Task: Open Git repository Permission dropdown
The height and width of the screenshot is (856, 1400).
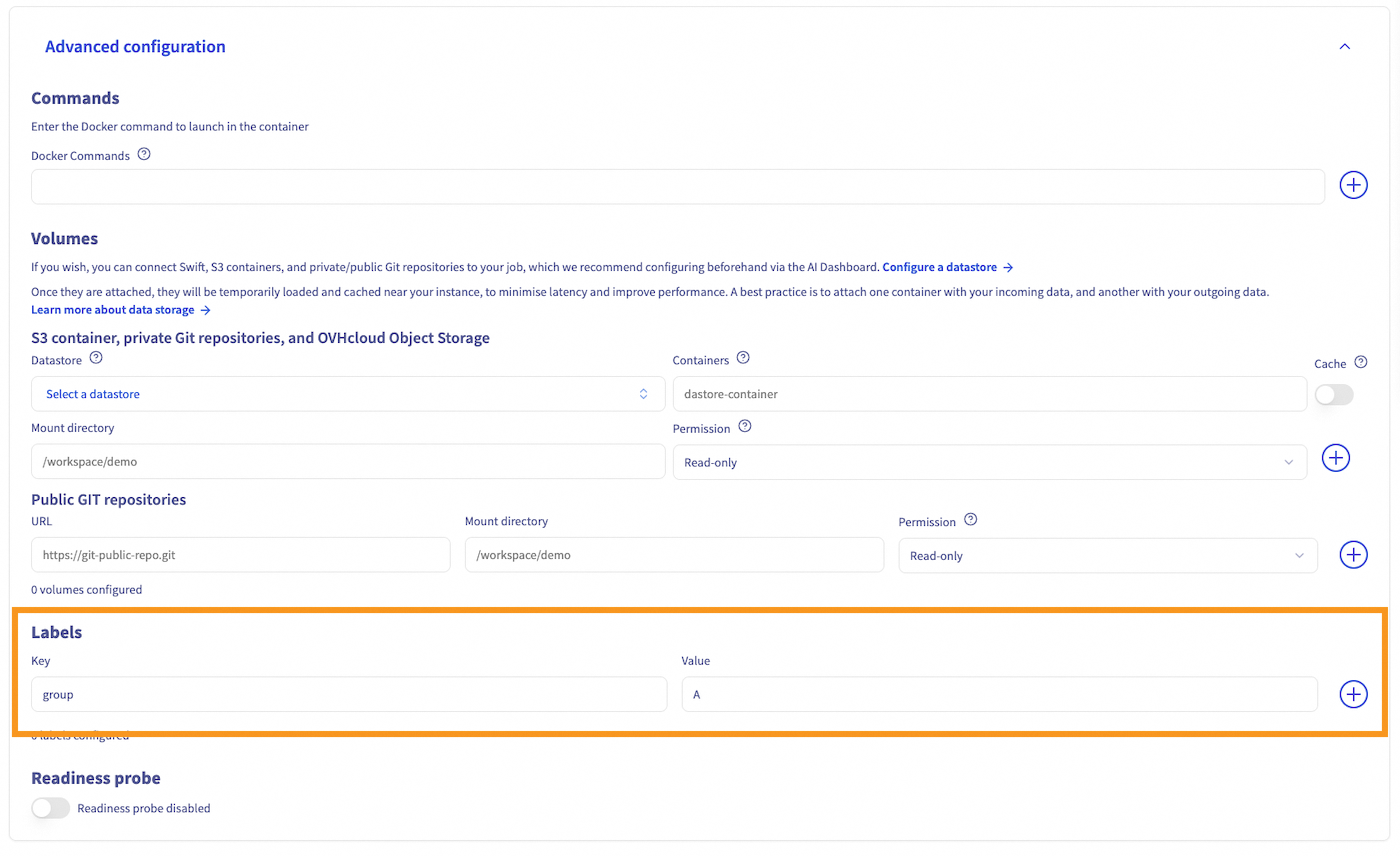Action: point(1107,555)
